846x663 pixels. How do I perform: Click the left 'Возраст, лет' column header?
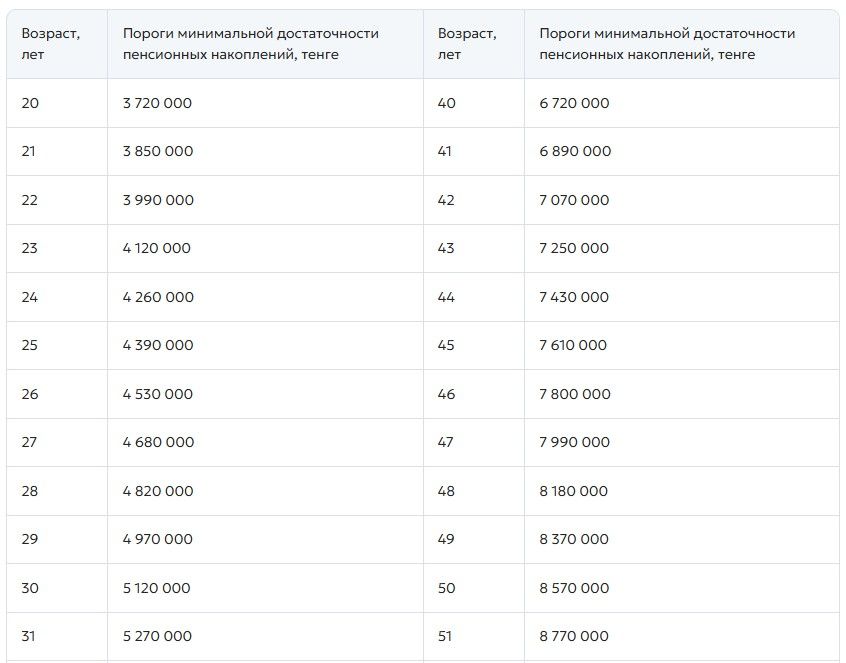click(51, 44)
